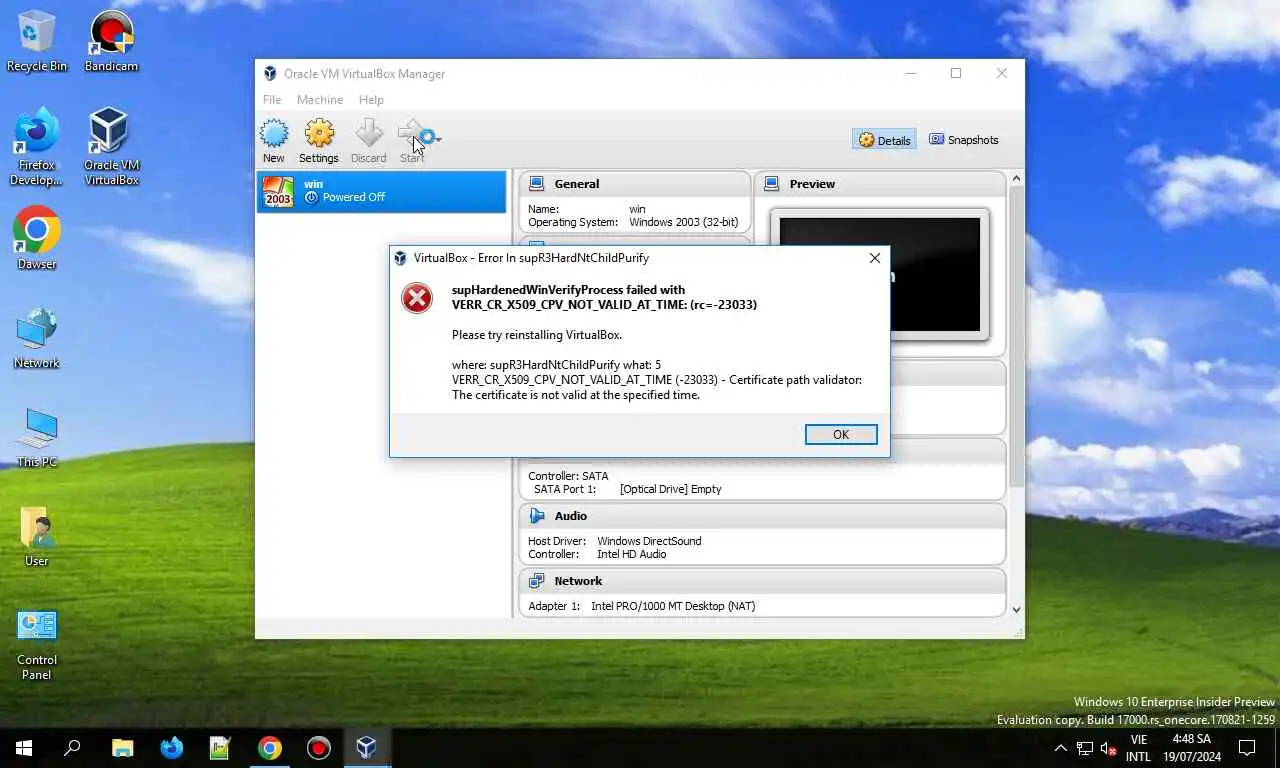Click the New machine toolbar icon

pyautogui.click(x=274, y=141)
